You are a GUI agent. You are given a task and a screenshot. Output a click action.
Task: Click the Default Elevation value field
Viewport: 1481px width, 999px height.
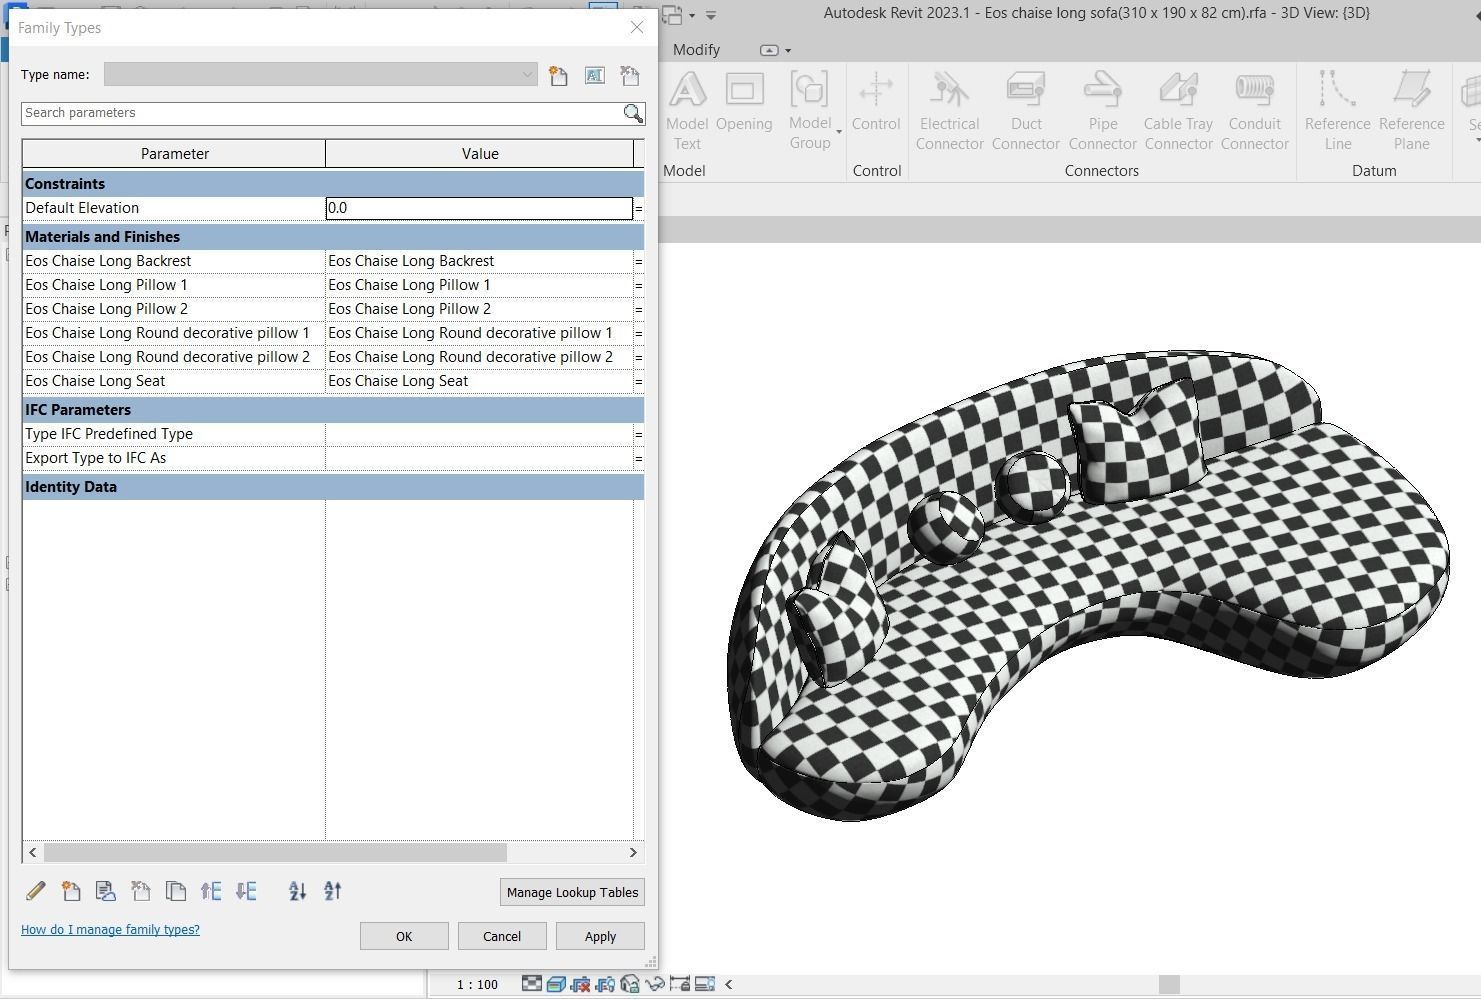479,208
